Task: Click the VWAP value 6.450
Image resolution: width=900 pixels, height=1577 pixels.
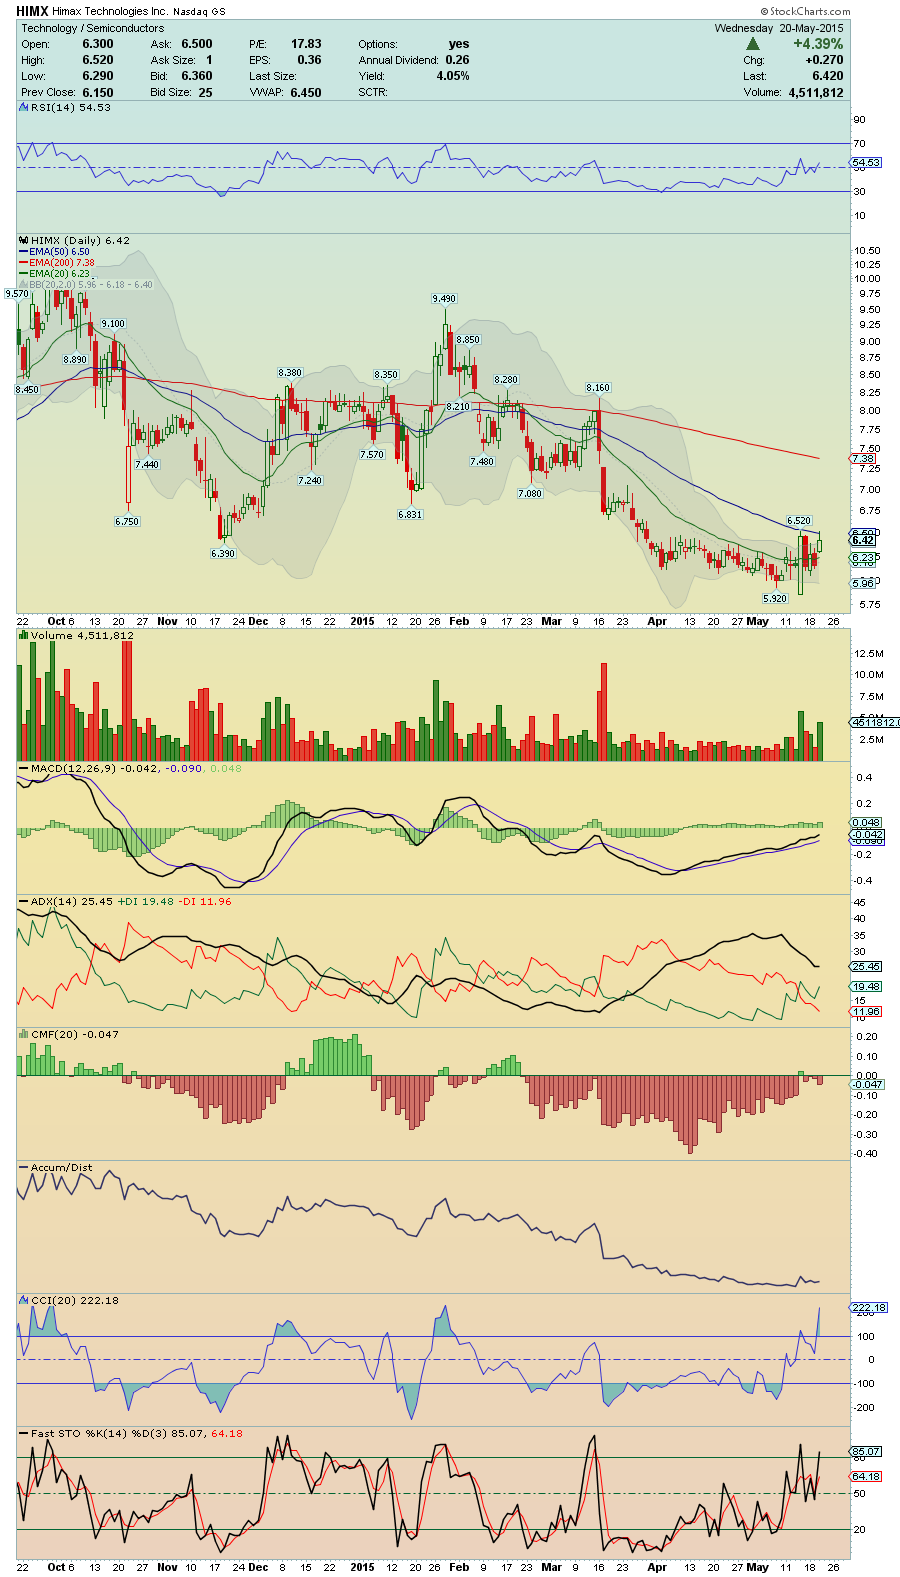Action: (x=306, y=92)
